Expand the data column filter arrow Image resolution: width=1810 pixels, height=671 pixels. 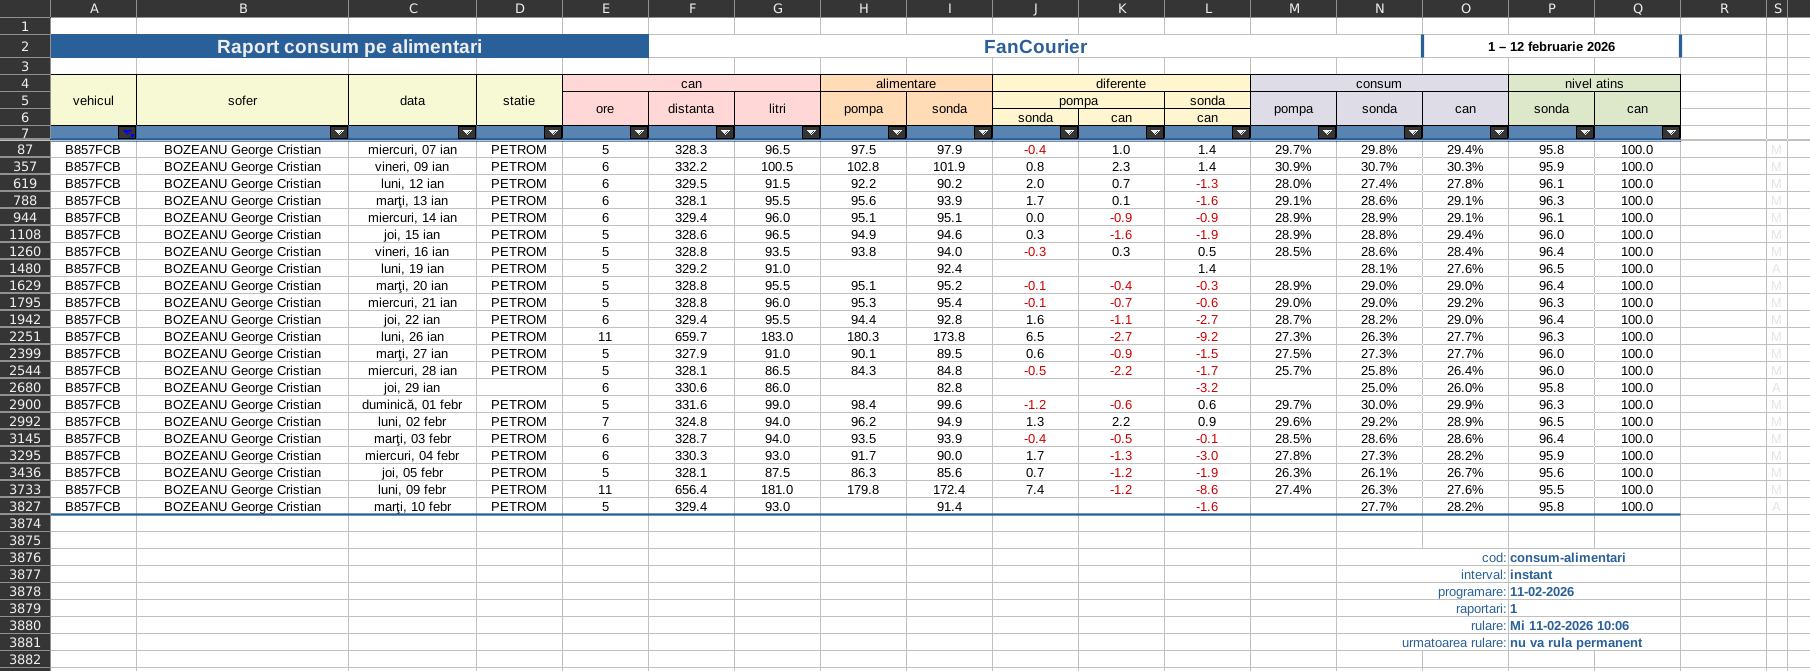pos(467,133)
